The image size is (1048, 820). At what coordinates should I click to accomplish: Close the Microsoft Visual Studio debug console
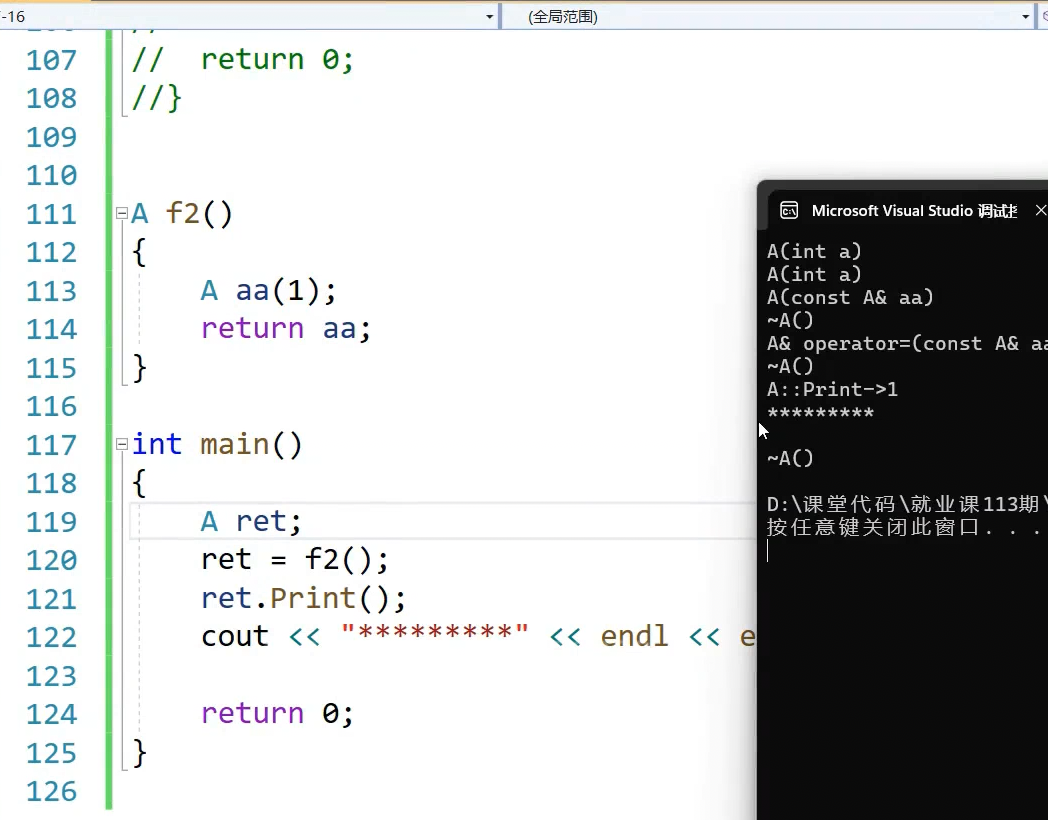pos(1040,211)
